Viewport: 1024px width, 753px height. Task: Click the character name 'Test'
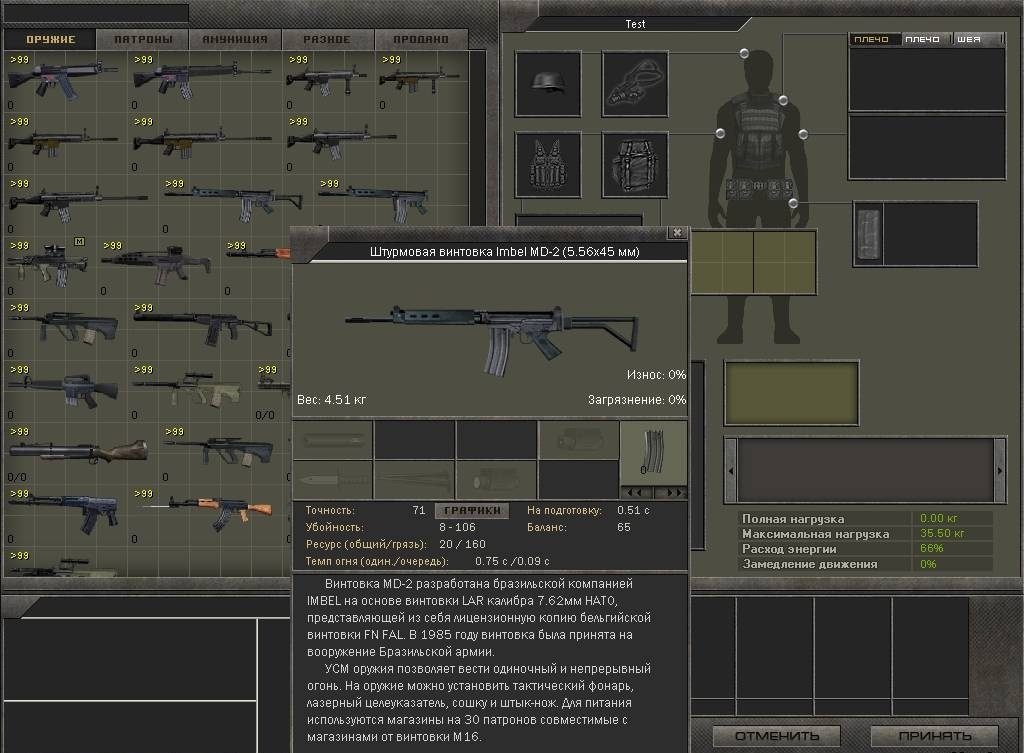[635, 24]
